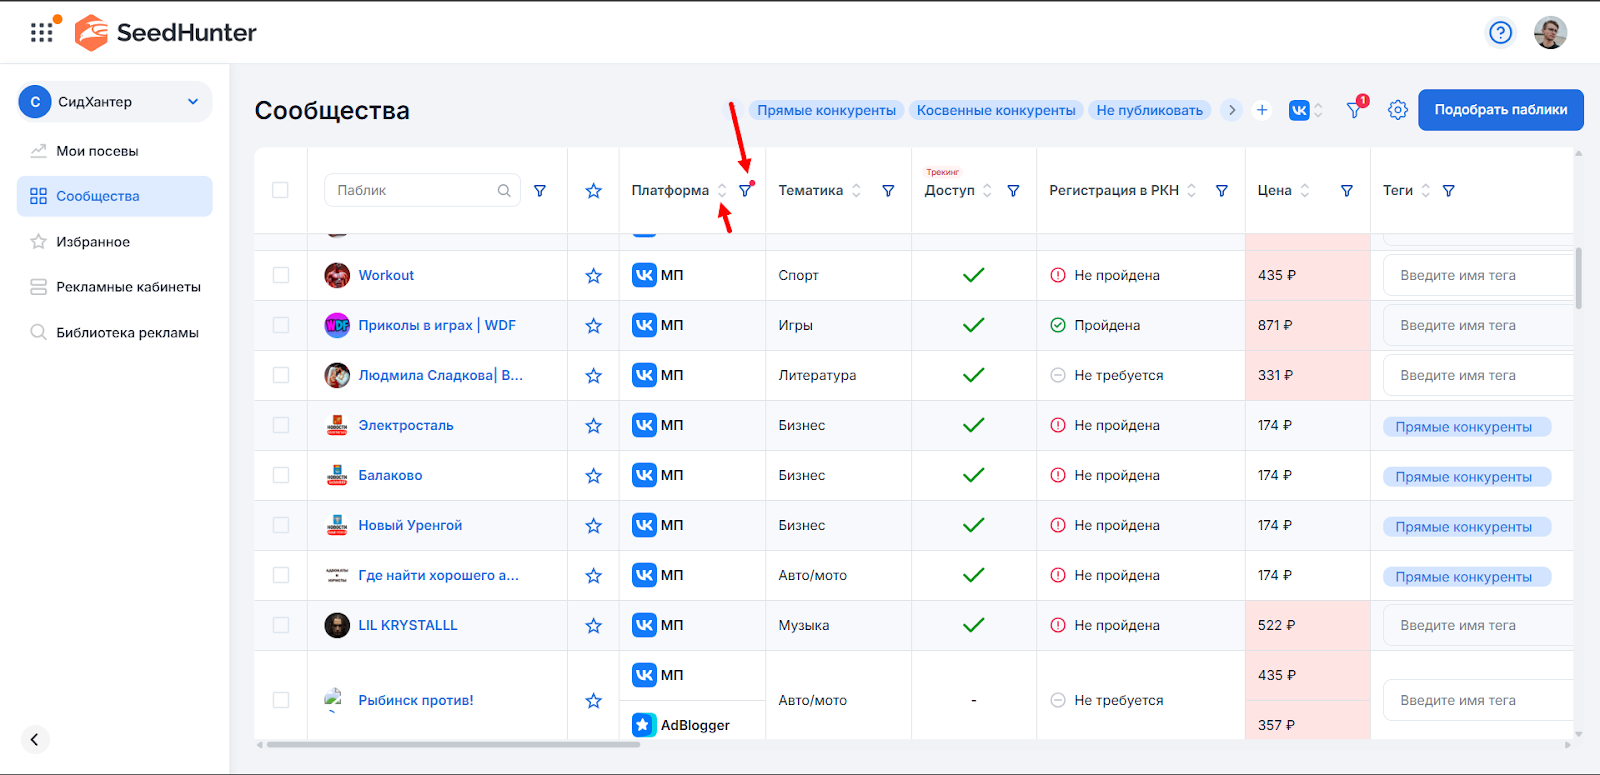Image resolution: width=1600 pixels, height=775 pixels.
Task: Select the Электросталь row checkbox
Action: pyautogui.click(x=281, y=425)
